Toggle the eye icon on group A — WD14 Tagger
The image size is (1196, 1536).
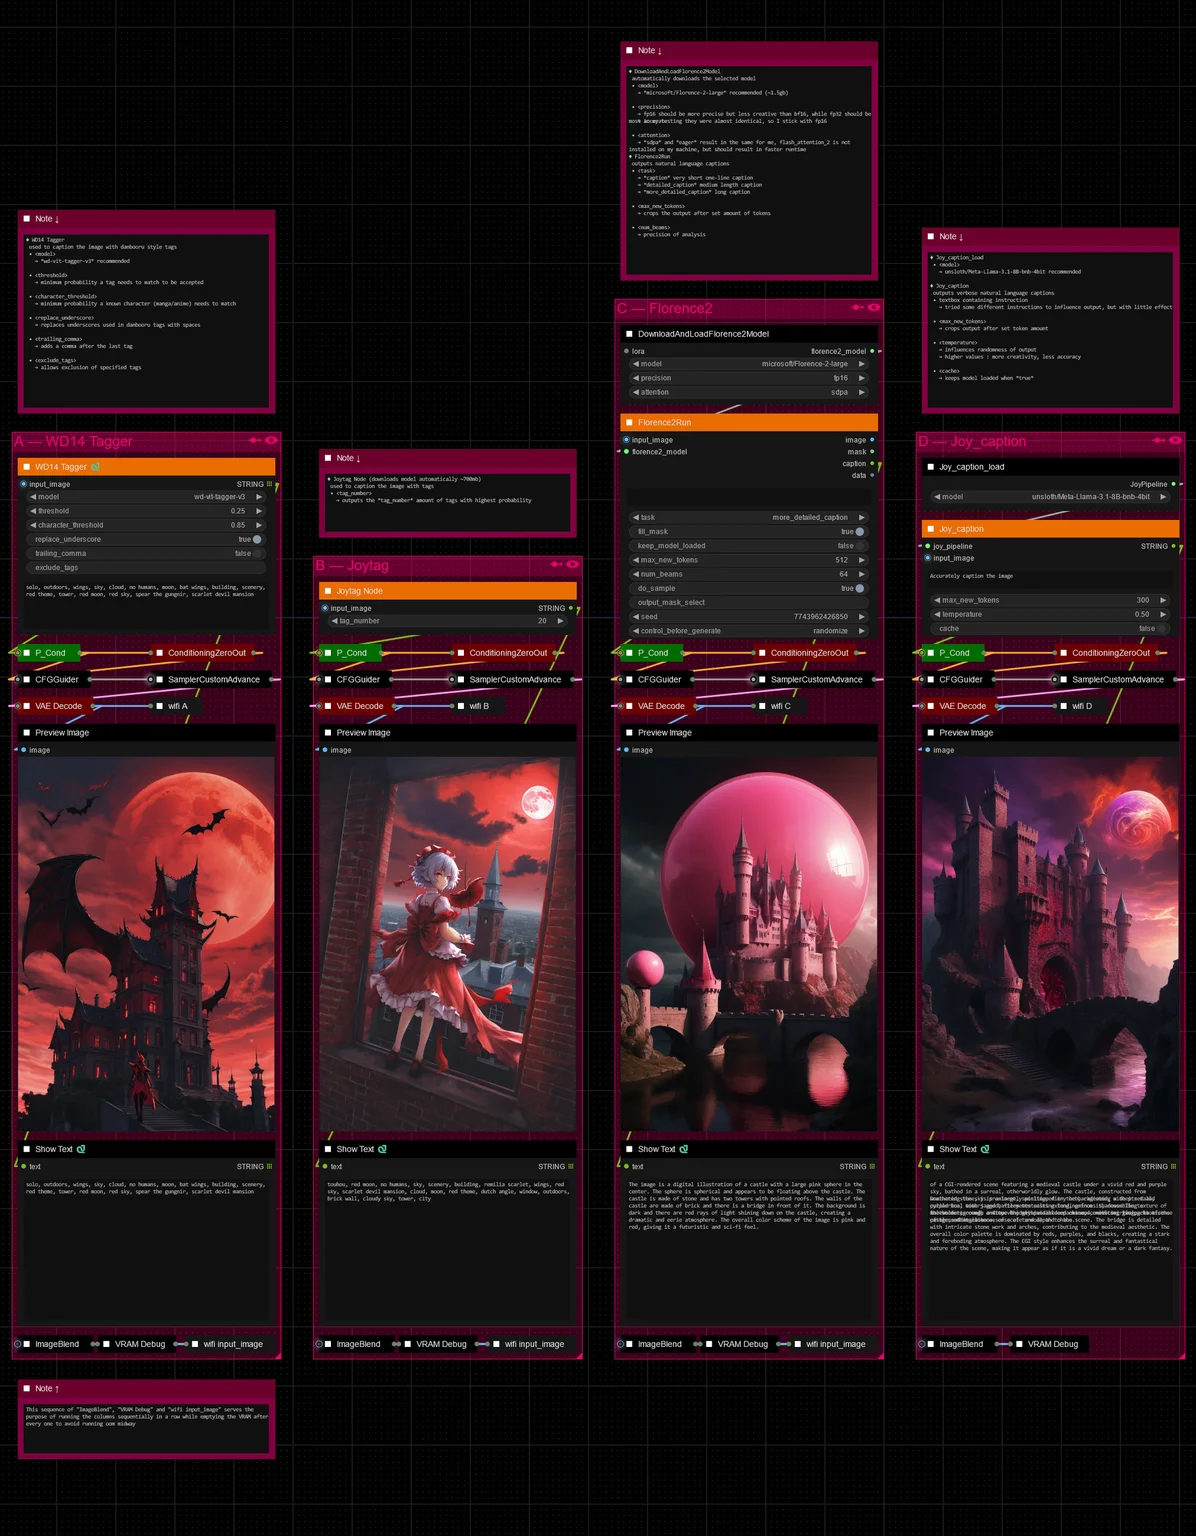pyautogui.click(x=271, y=440)
